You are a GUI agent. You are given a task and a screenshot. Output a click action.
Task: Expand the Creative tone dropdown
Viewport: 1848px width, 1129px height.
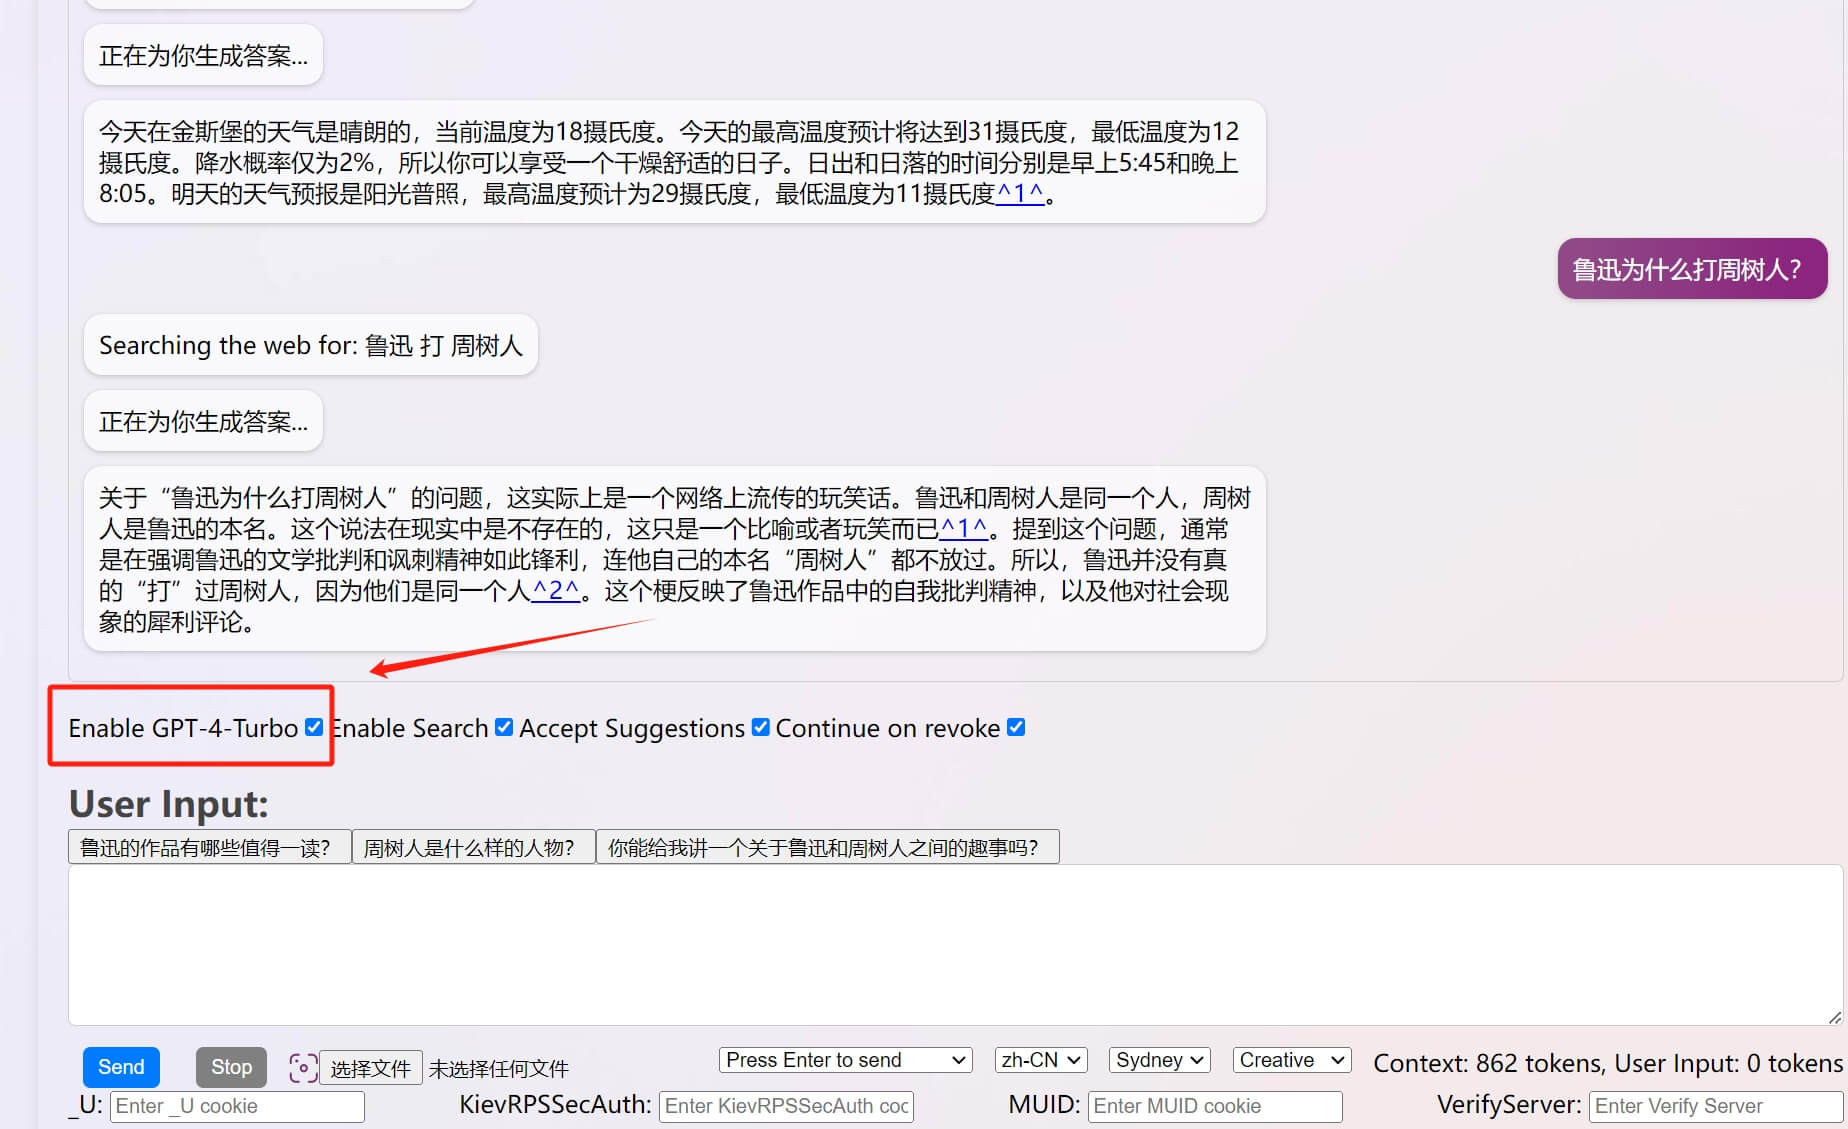[1291, 1060]
